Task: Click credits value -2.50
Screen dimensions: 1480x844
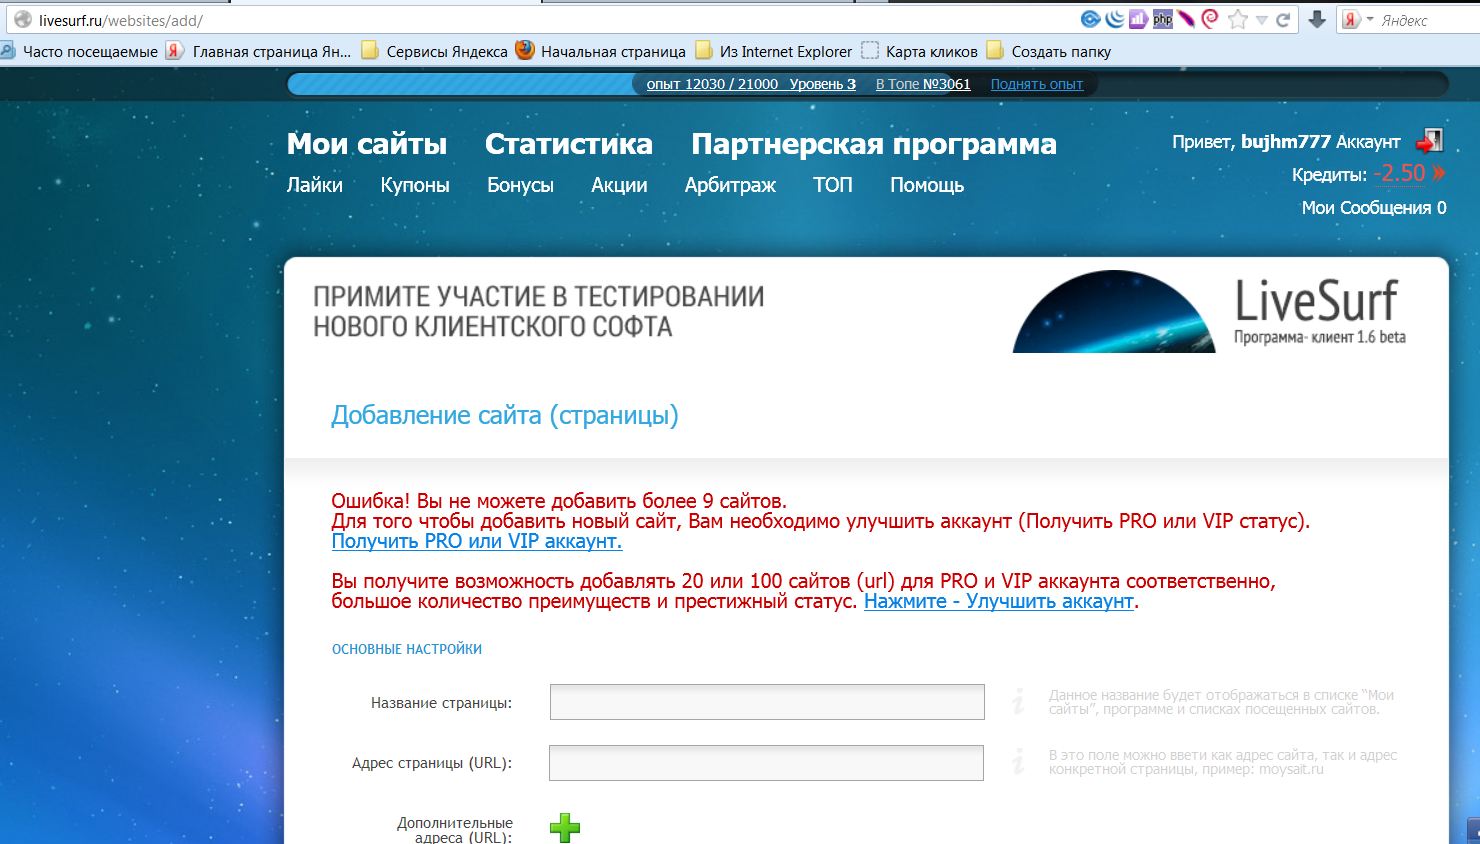Action: pyautogui.click(x=1399, y=173)
